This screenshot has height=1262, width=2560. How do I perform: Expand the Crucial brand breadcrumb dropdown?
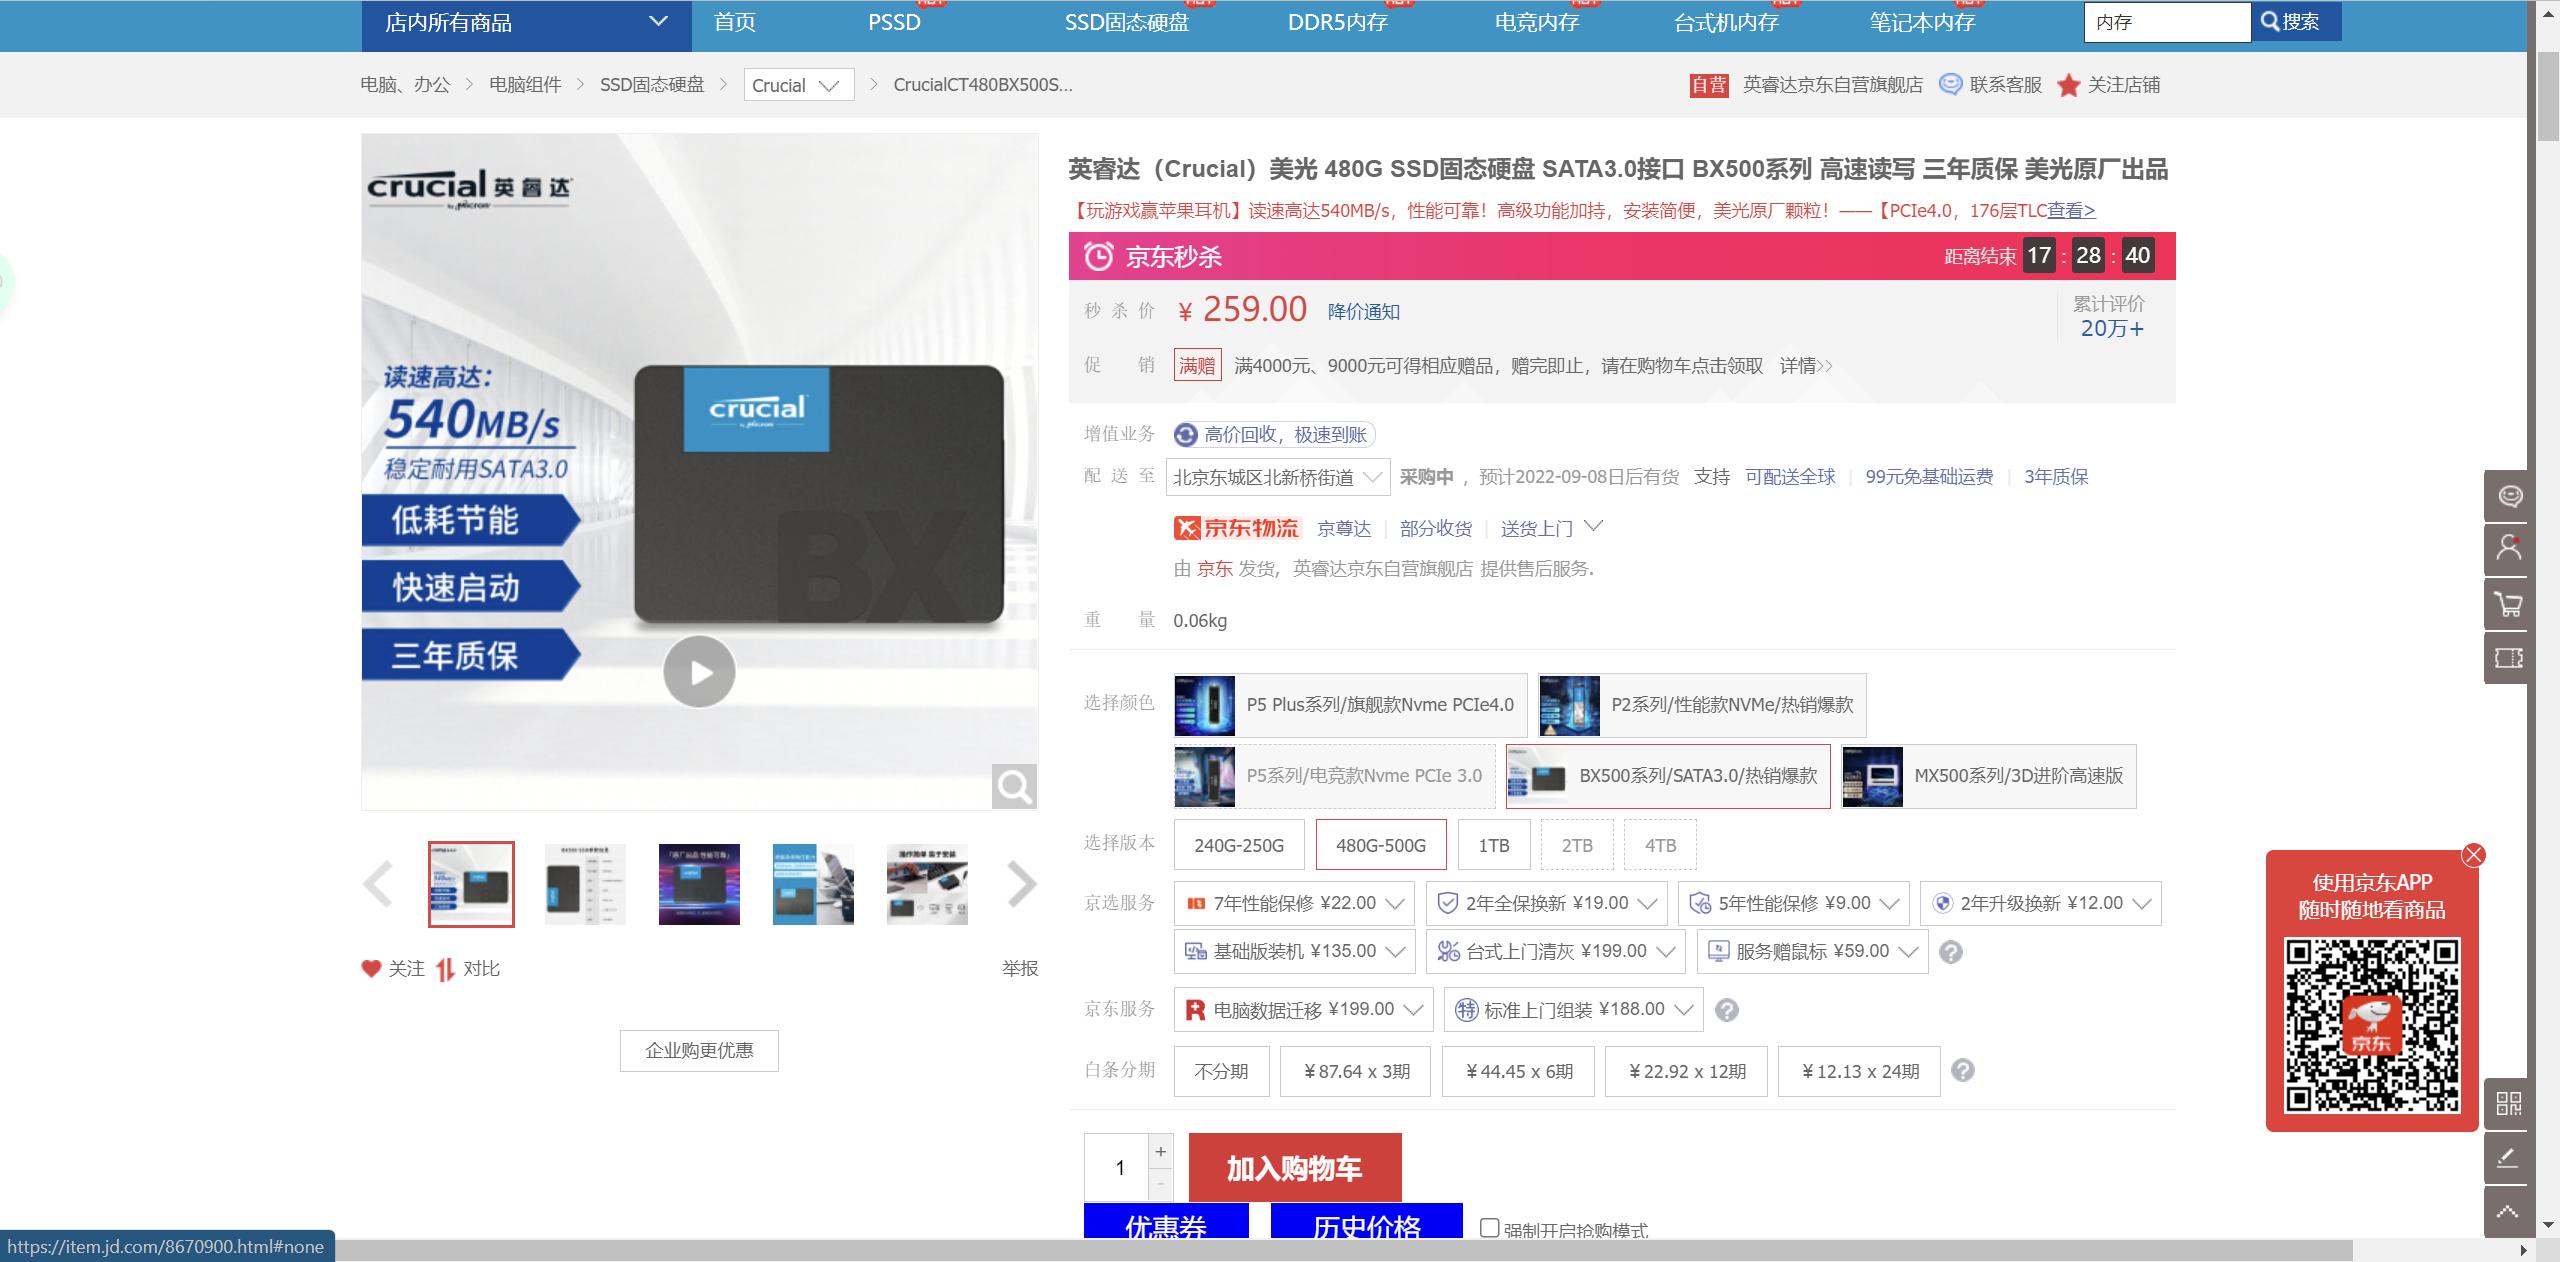(x=798, y=85)
